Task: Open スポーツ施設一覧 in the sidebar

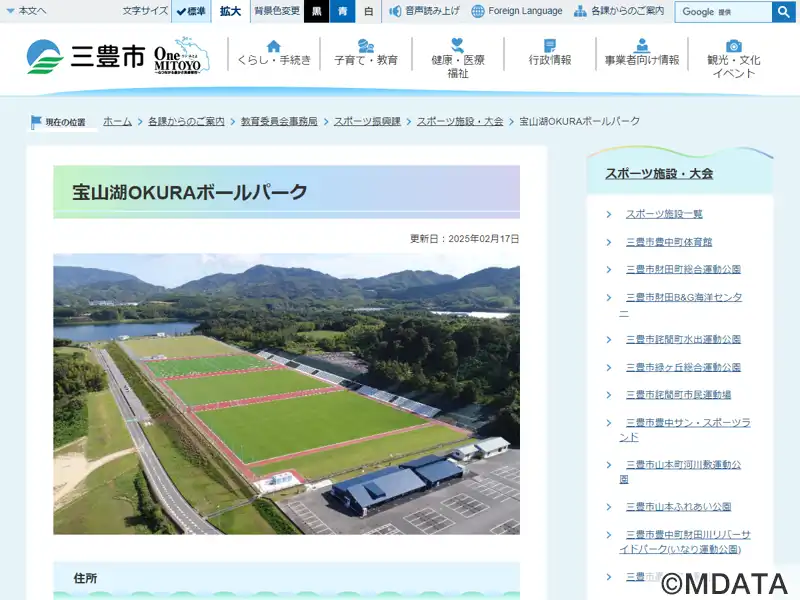Action: [x=664, y=214]
